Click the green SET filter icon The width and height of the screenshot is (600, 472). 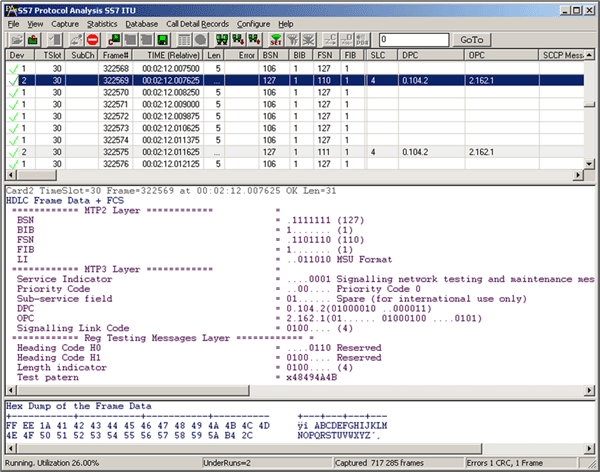click(276, 39)
